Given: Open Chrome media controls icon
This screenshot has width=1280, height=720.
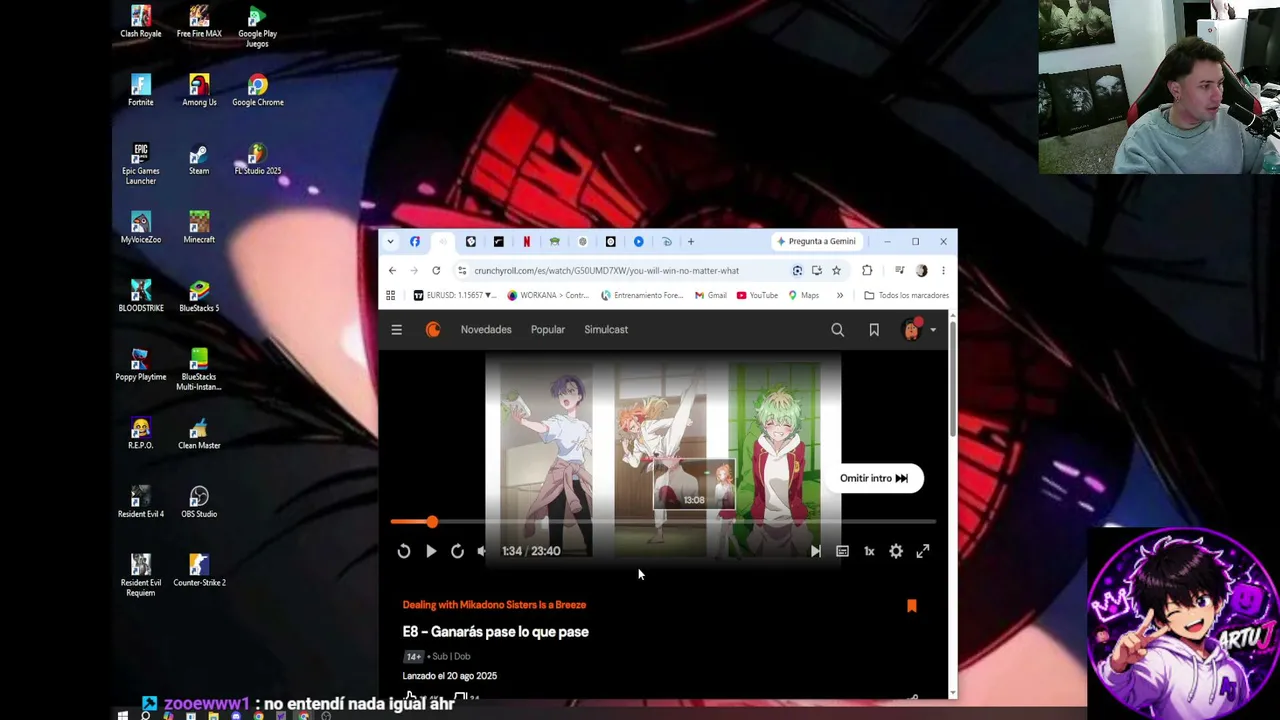Looking at the screenshot, I should click(899, 270).
